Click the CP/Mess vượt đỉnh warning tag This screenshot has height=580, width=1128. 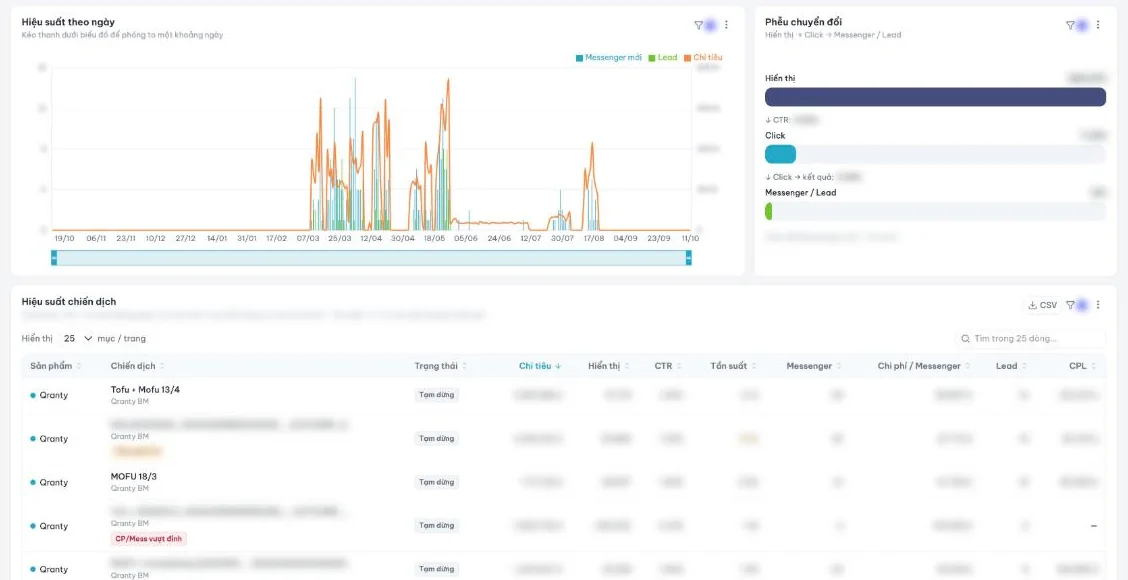[148, 538]
